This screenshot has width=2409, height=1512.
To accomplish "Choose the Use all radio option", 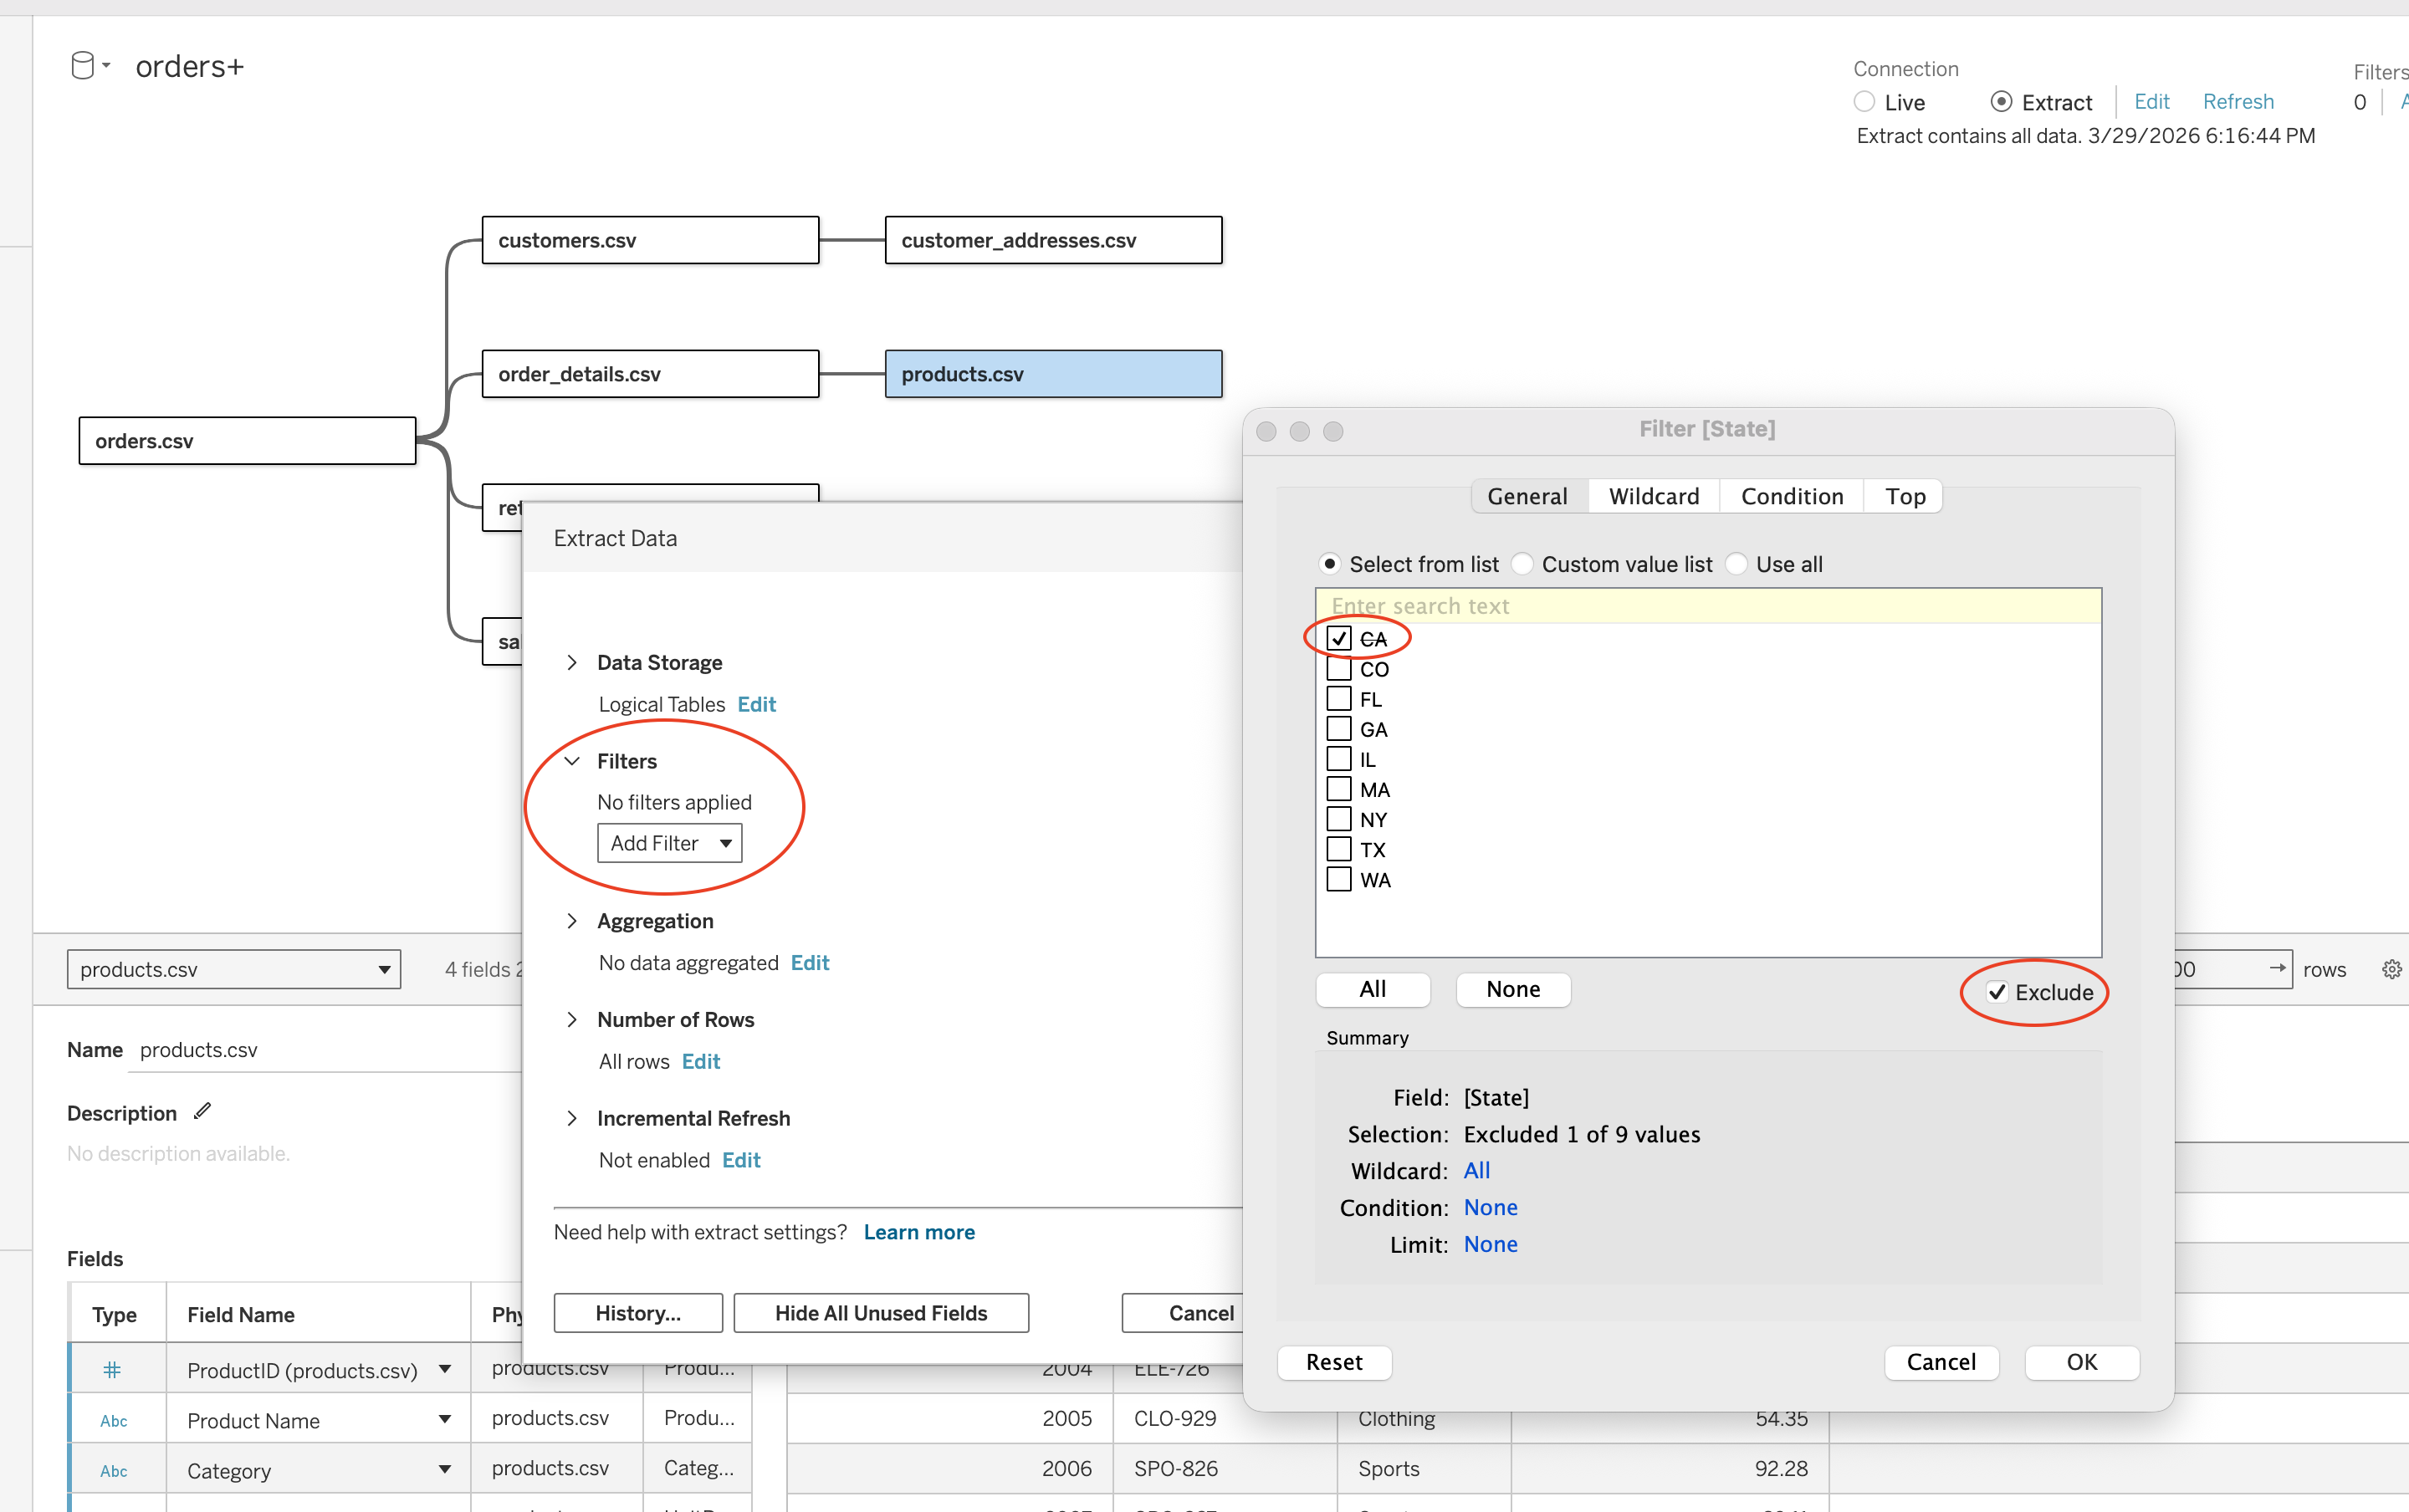I will click(x=1738, y=564).
